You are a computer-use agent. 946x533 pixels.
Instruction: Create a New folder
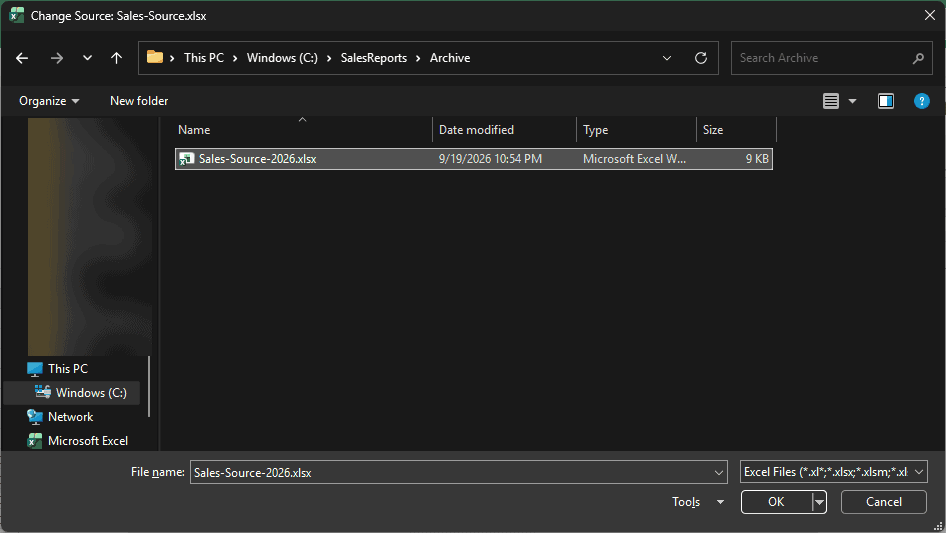coord(139,101)
